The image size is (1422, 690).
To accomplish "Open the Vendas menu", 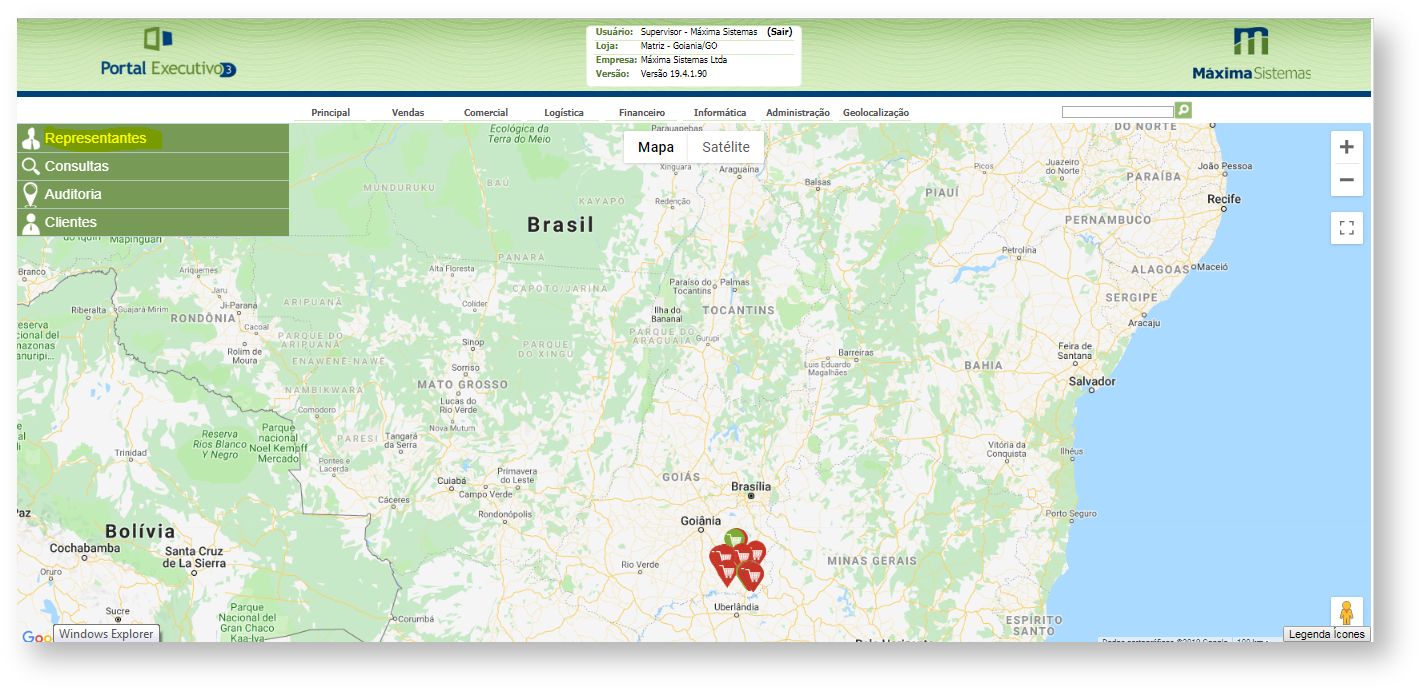I will [408, 113].
